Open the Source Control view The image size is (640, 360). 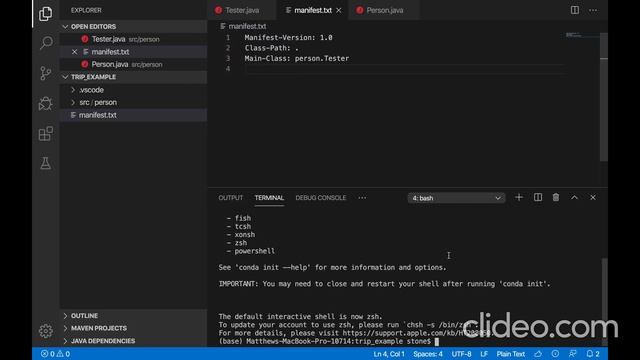(x=45, y=73)
